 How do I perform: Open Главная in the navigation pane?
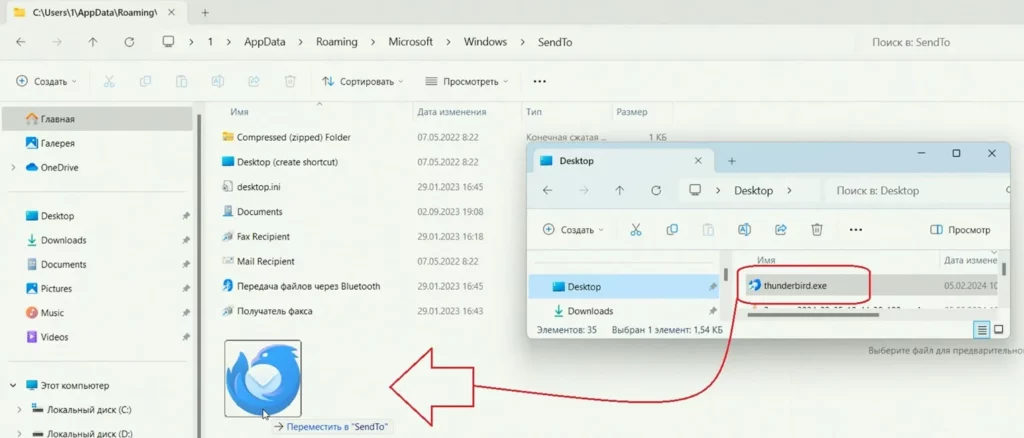(x=97, y=119)
